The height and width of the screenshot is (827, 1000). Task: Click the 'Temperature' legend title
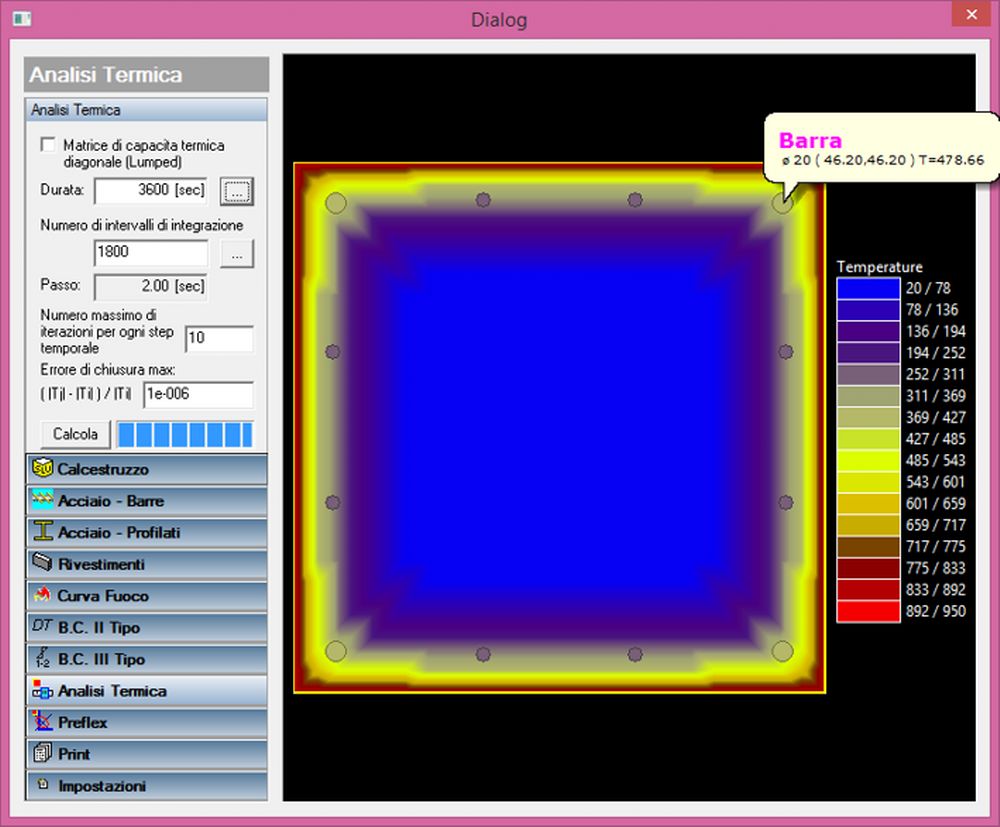tap(879, 267)
